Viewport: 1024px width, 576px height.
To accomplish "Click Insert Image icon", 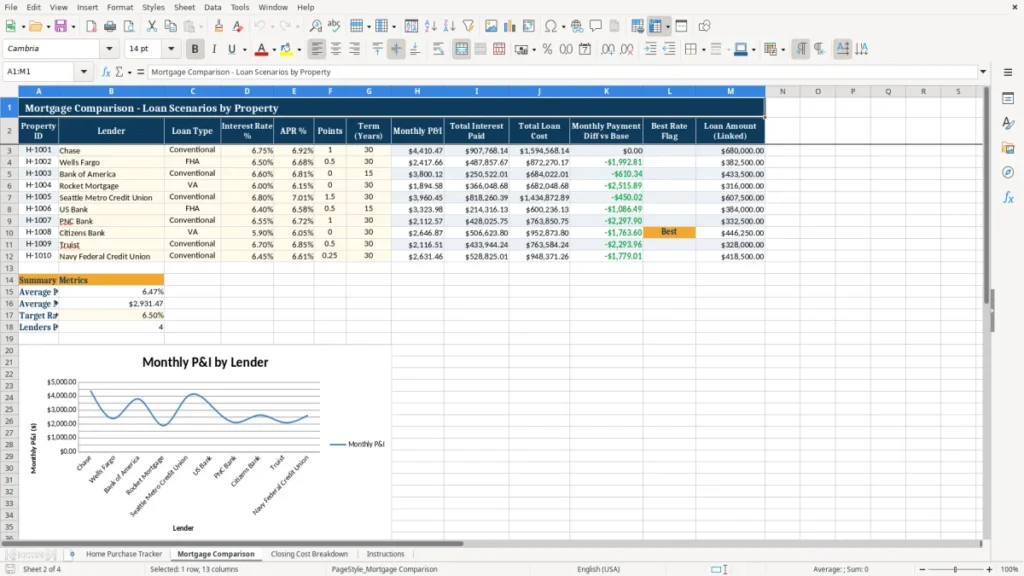I will tap(491, 26).
